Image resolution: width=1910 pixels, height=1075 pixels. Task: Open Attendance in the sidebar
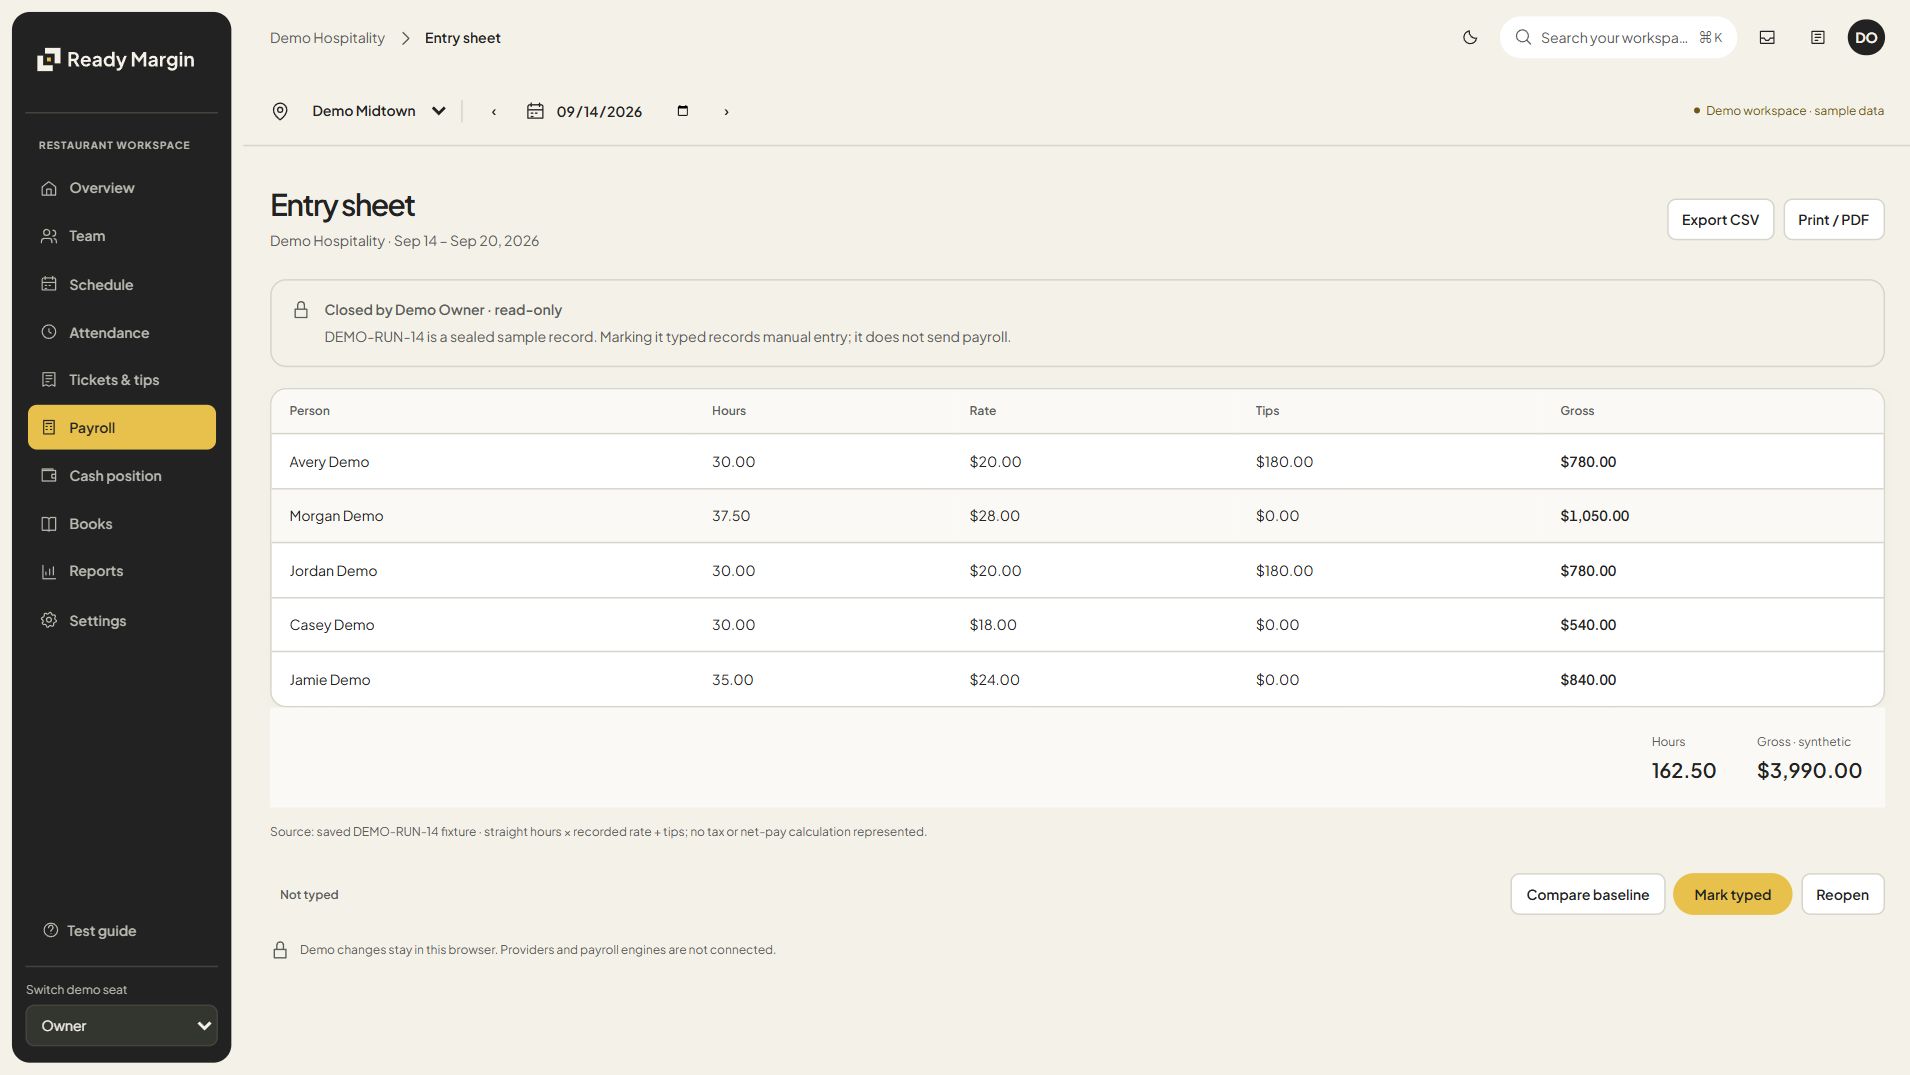tap(122, 333)
